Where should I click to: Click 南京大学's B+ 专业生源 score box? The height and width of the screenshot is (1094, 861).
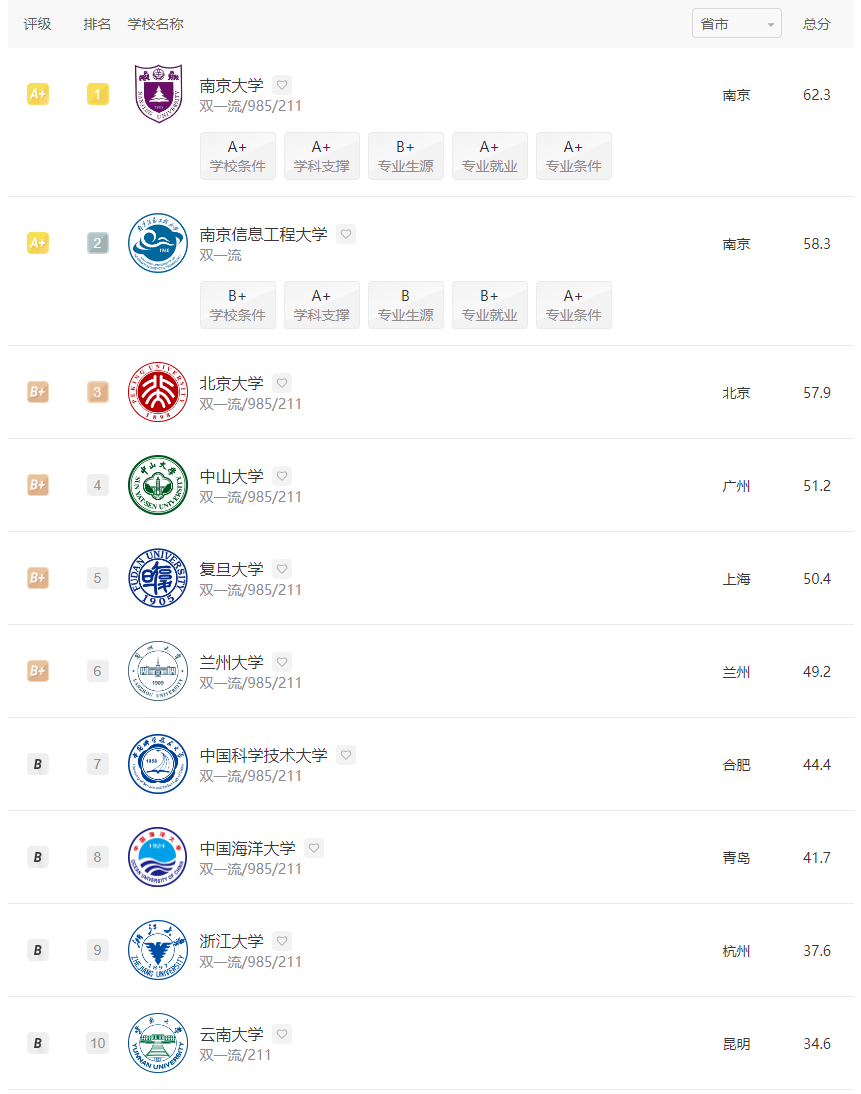click(405, 156)
